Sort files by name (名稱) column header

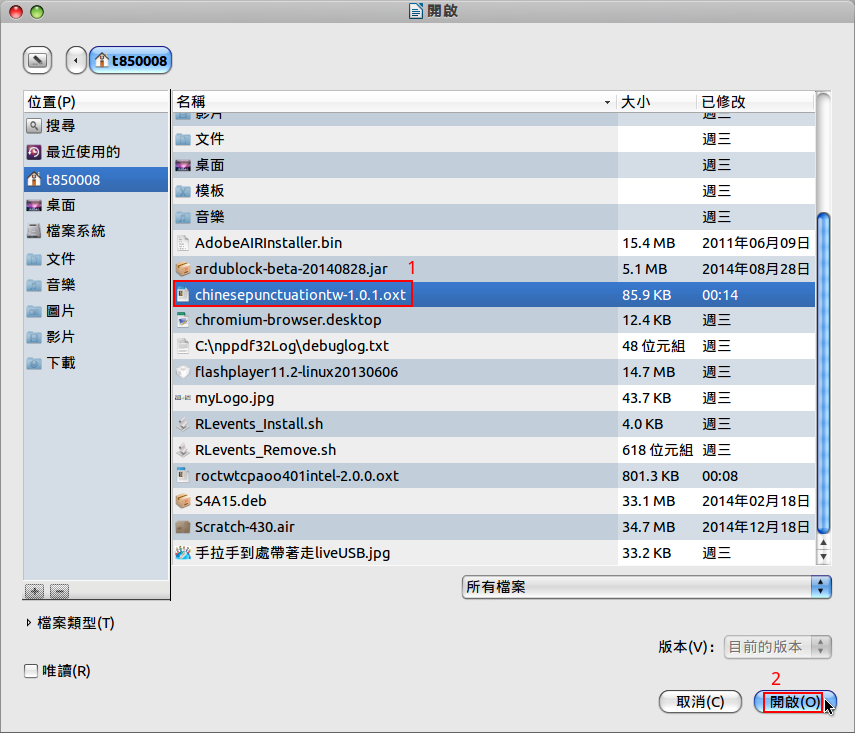click(x=394, y=102)
